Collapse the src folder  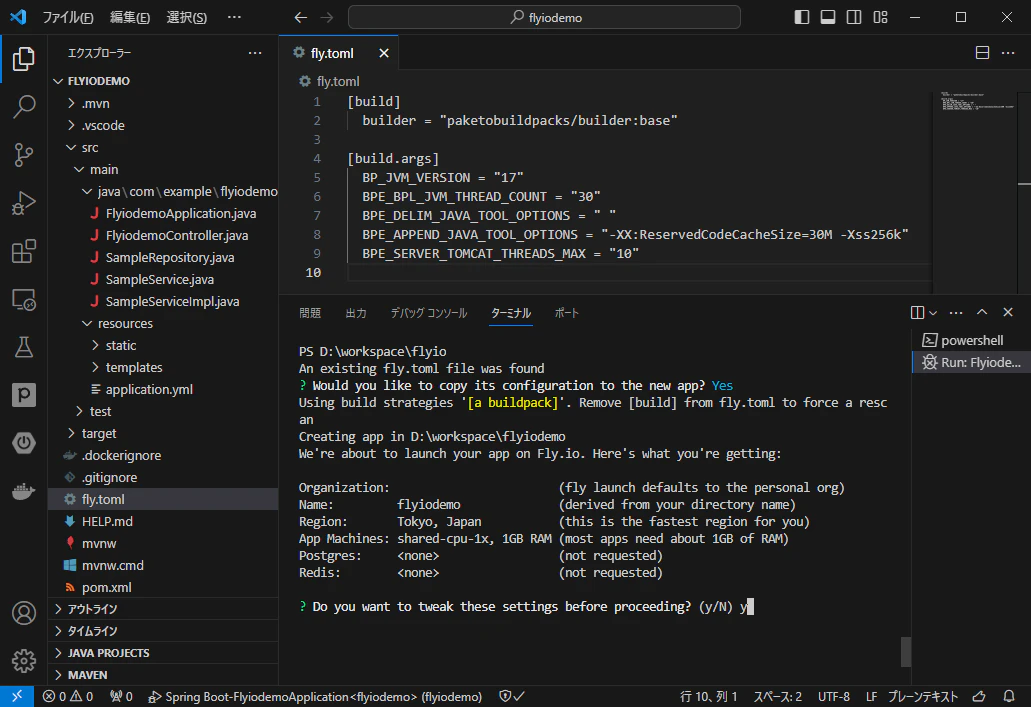tap(72, 147)
